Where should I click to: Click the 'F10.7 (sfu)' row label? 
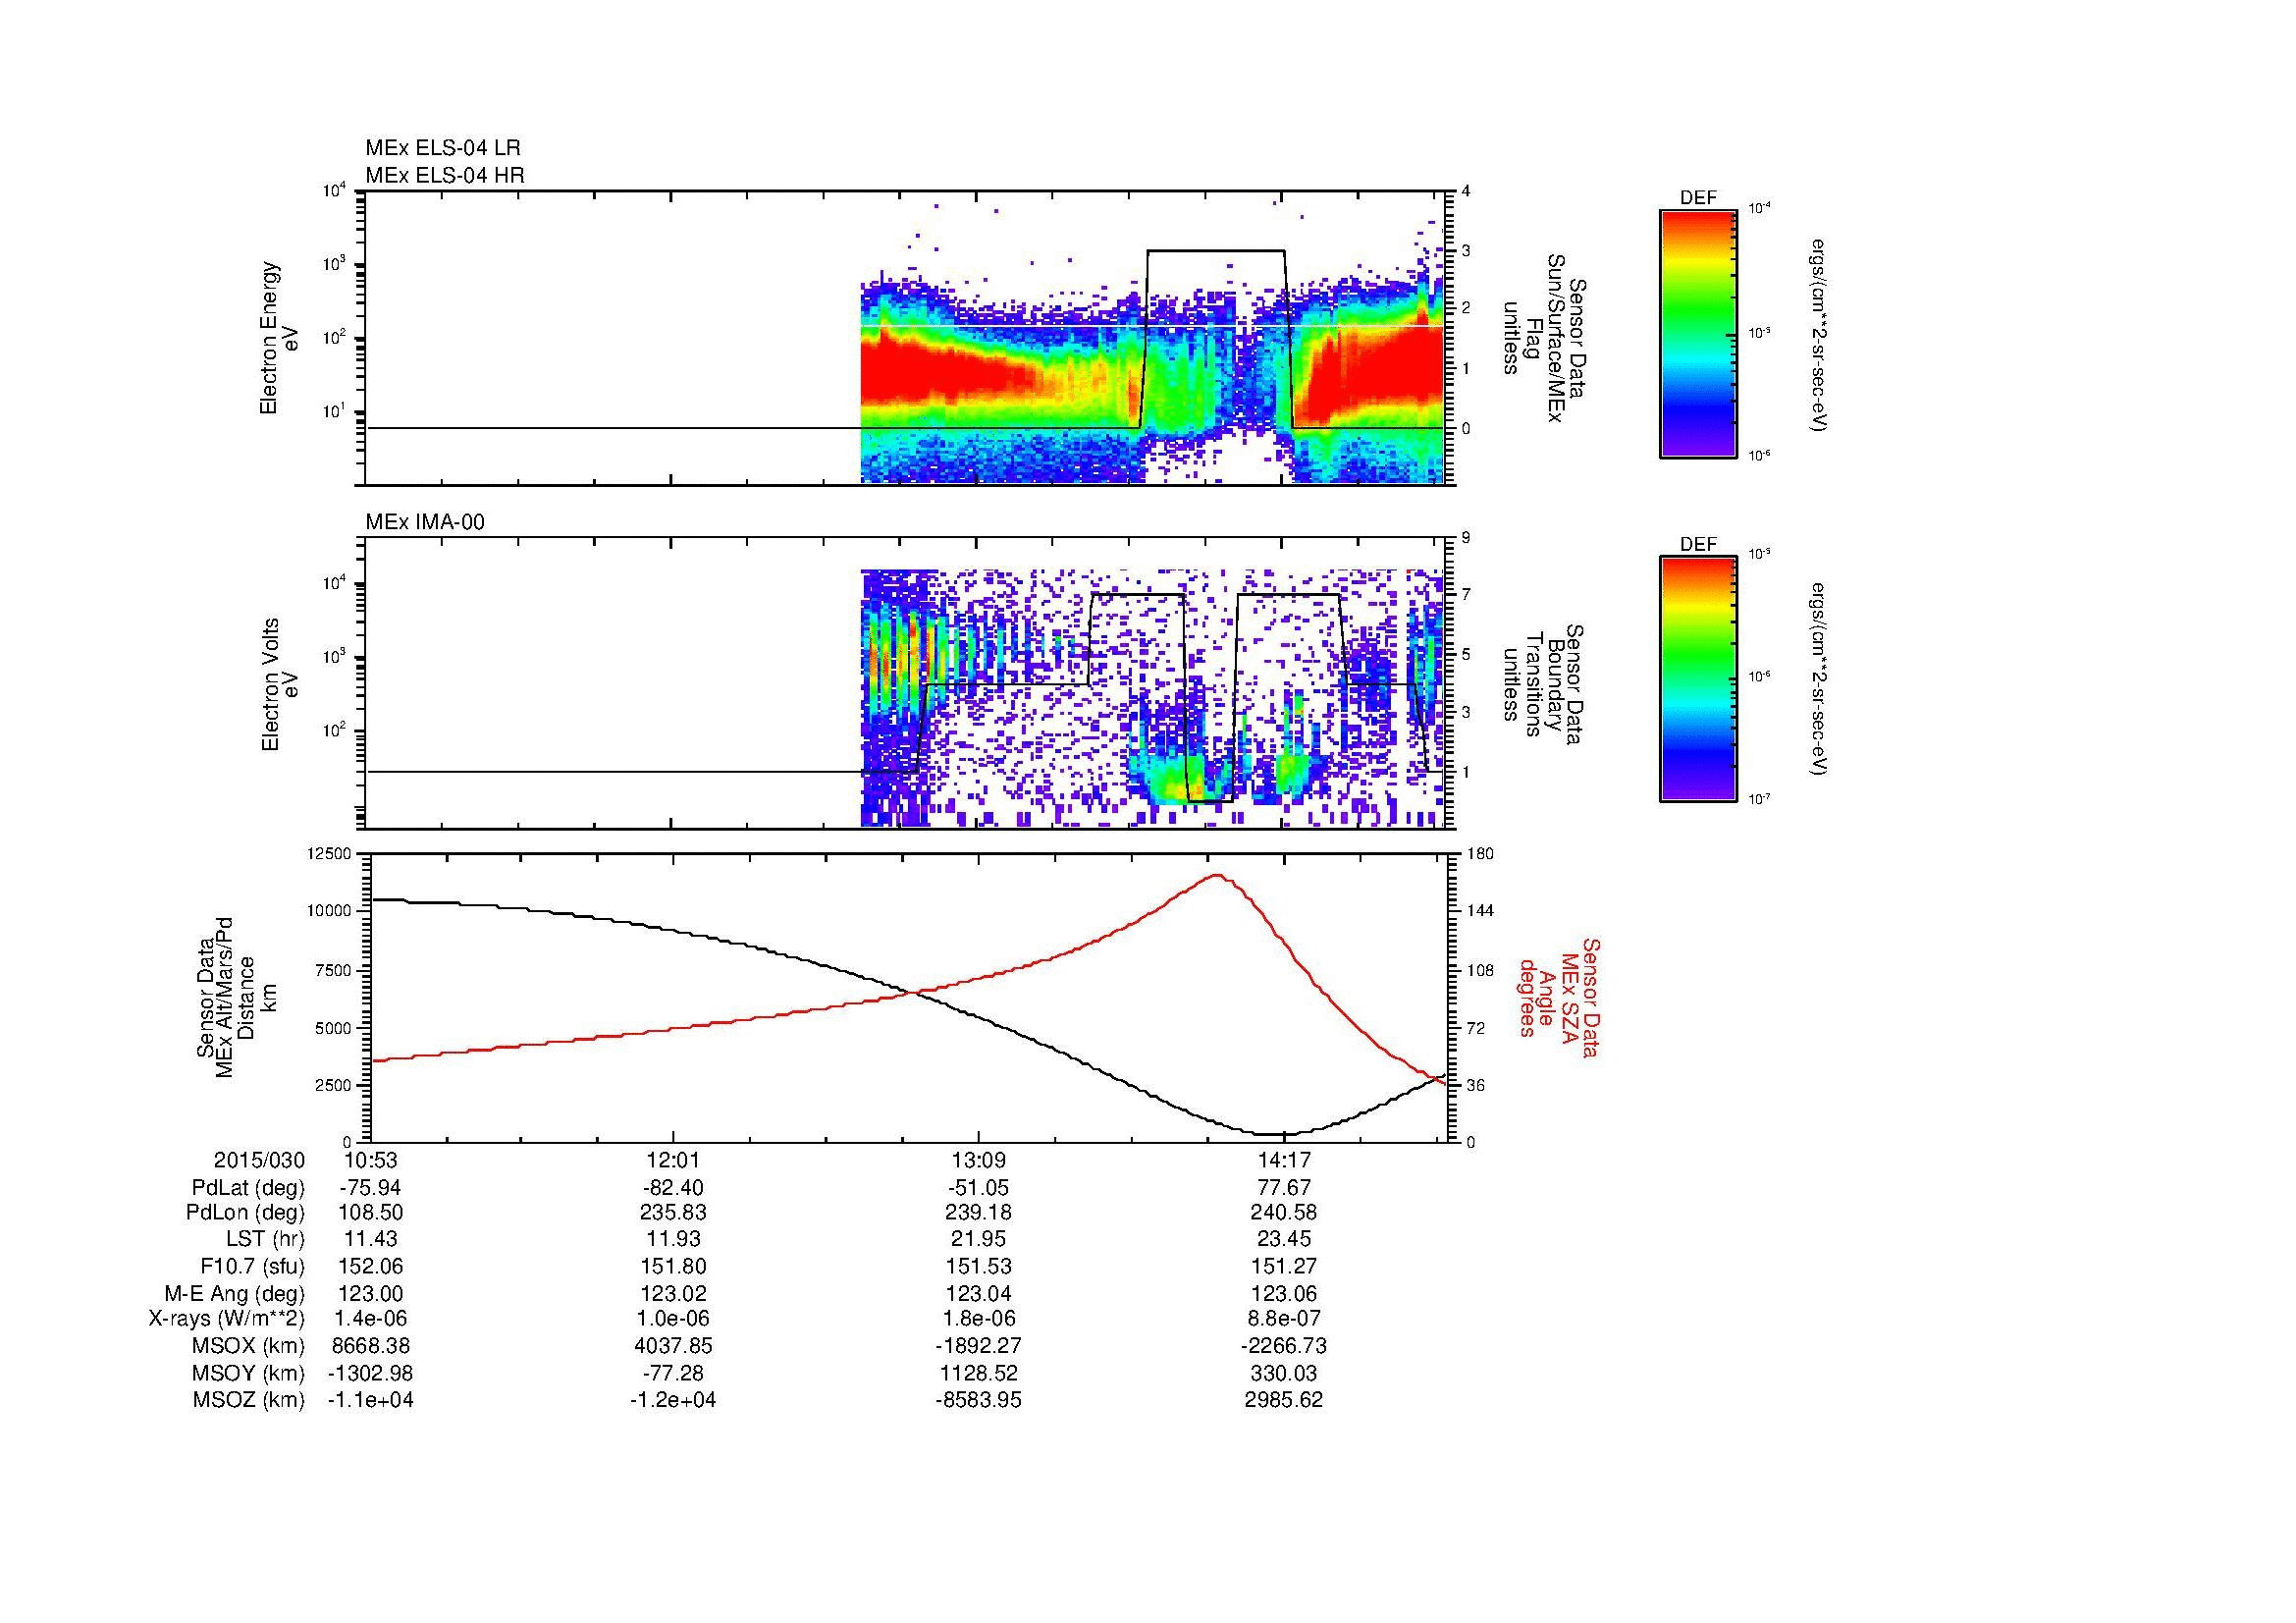(252, 1266)
